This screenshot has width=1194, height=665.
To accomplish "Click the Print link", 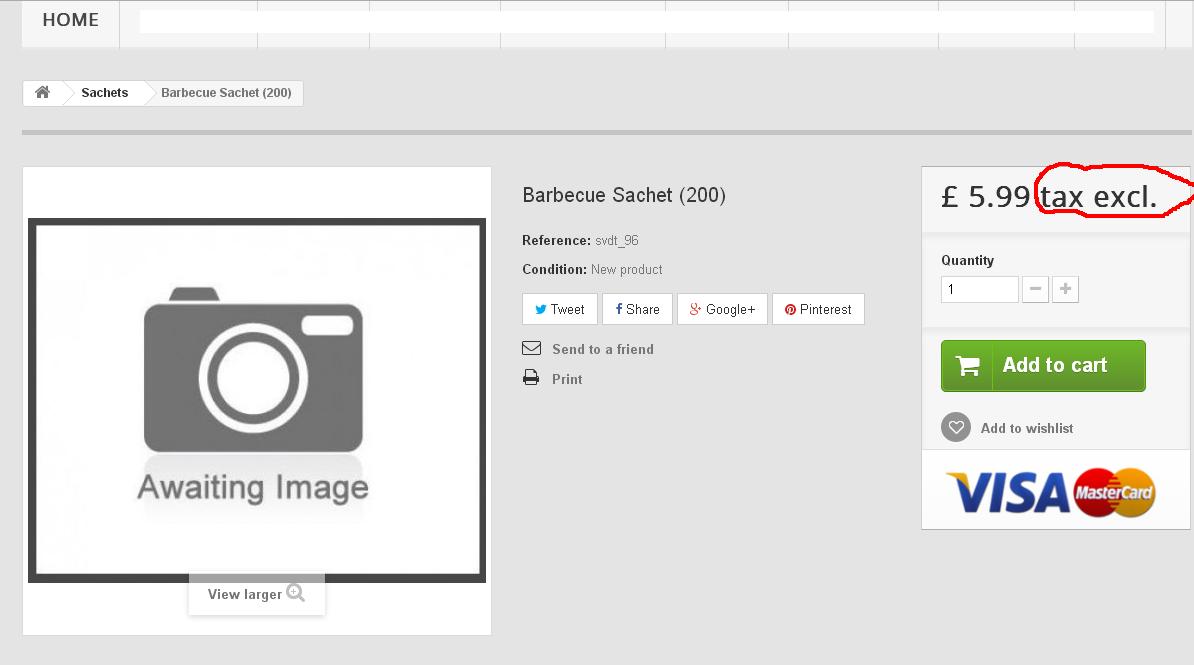I will click(x=567, y=379).
